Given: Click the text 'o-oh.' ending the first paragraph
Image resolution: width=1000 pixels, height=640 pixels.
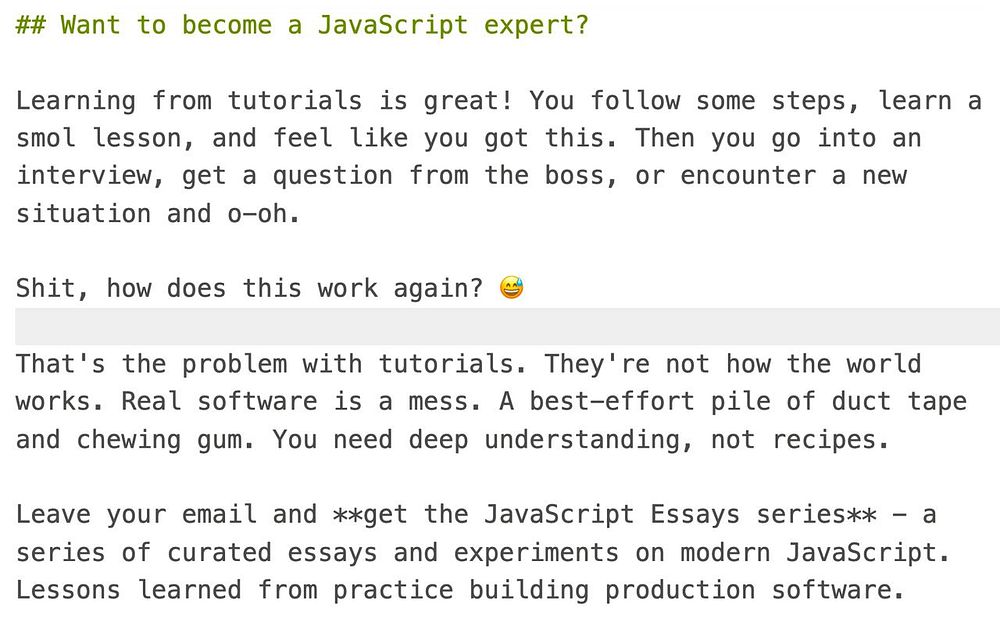Looking at the screenshot, I should coord(263,214).
